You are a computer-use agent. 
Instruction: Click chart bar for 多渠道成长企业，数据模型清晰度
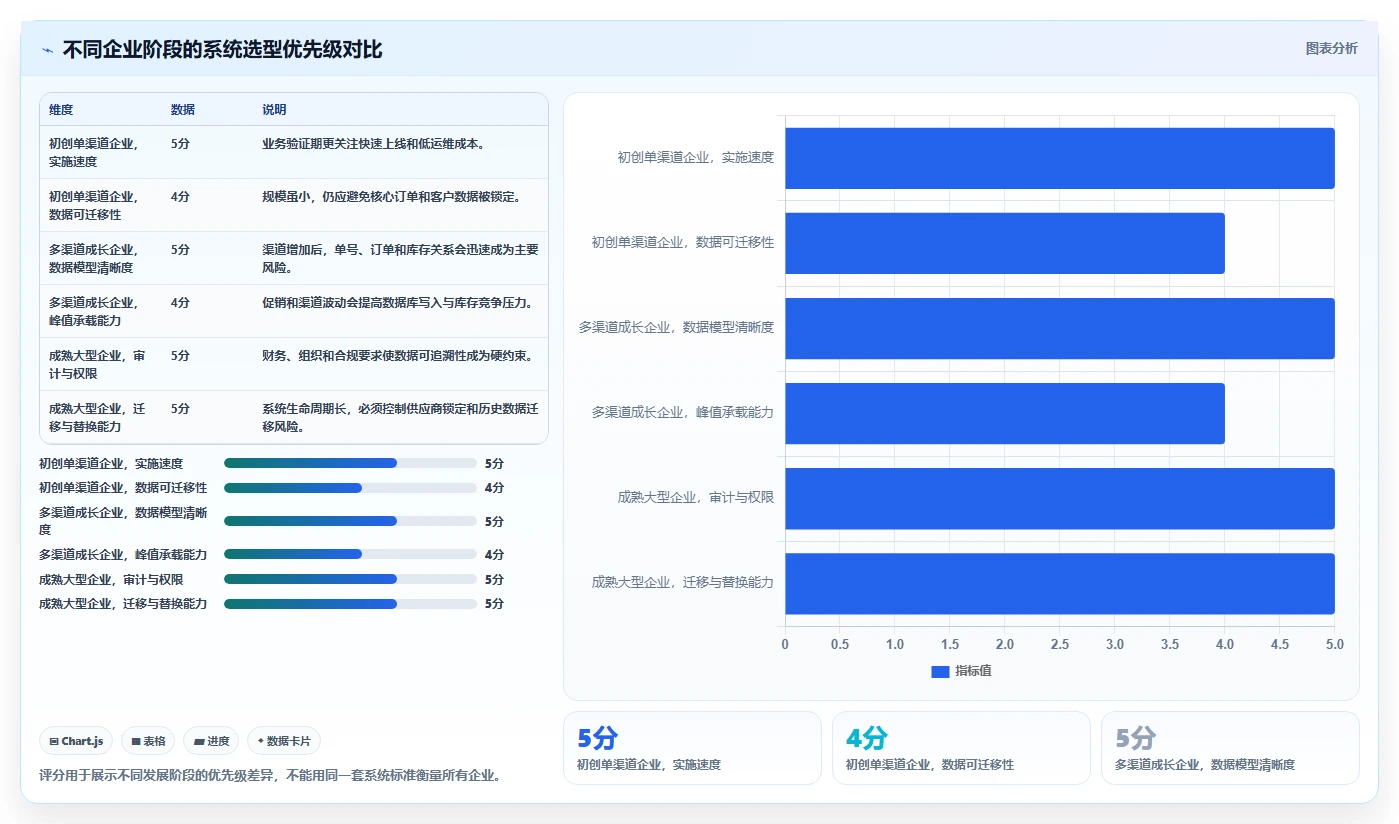click(x=1059, y=328)
